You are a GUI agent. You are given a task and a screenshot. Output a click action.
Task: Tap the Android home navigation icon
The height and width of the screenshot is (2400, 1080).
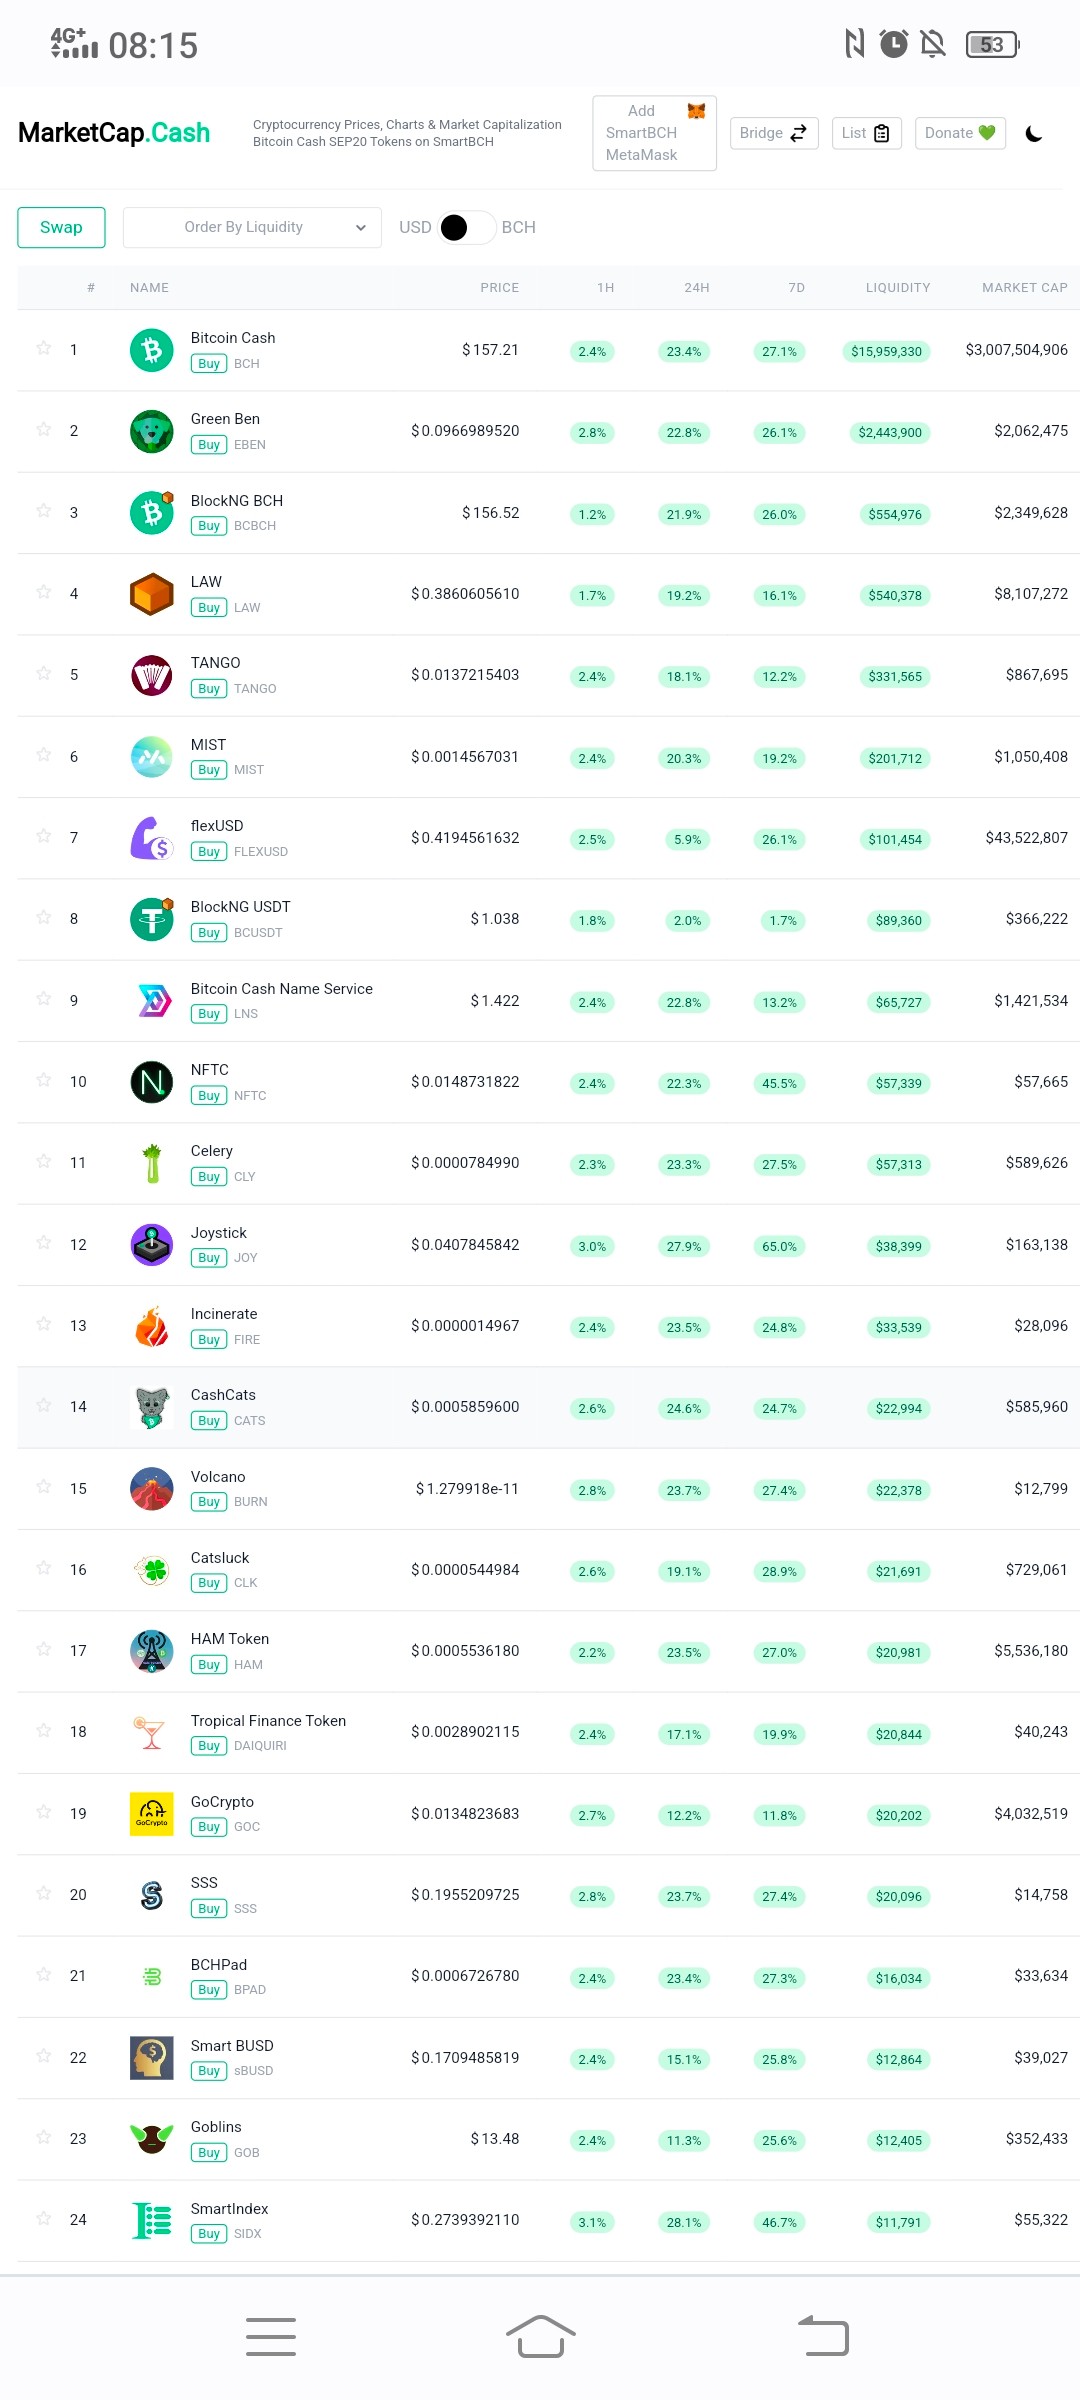(540, 2337)
